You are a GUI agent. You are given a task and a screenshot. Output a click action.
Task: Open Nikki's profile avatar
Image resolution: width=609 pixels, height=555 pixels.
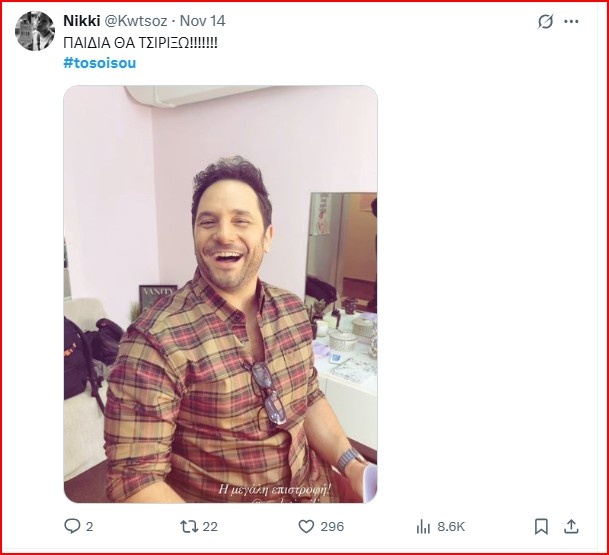point(35,31)
